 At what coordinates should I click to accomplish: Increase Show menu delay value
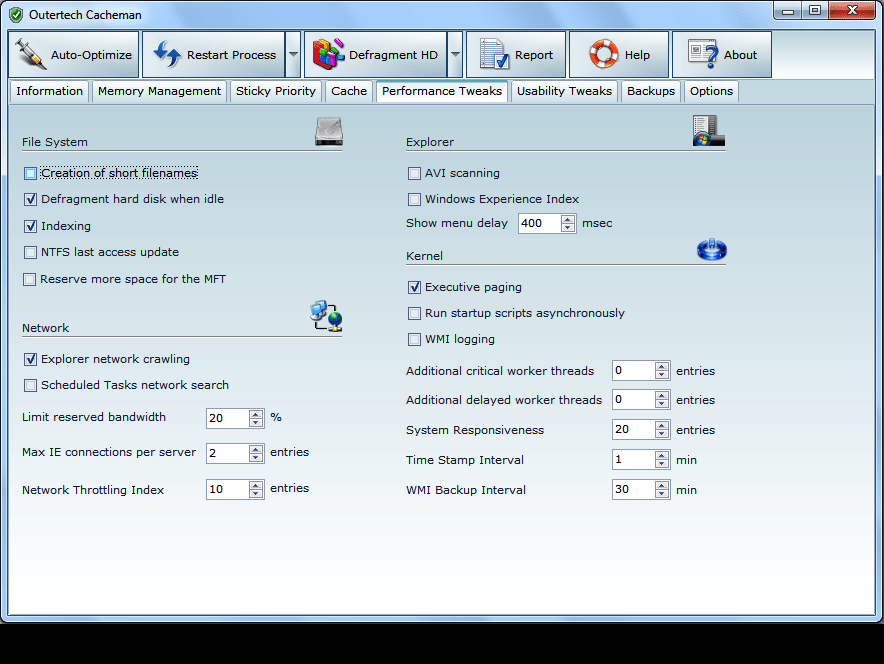click(x=568, y=219)
